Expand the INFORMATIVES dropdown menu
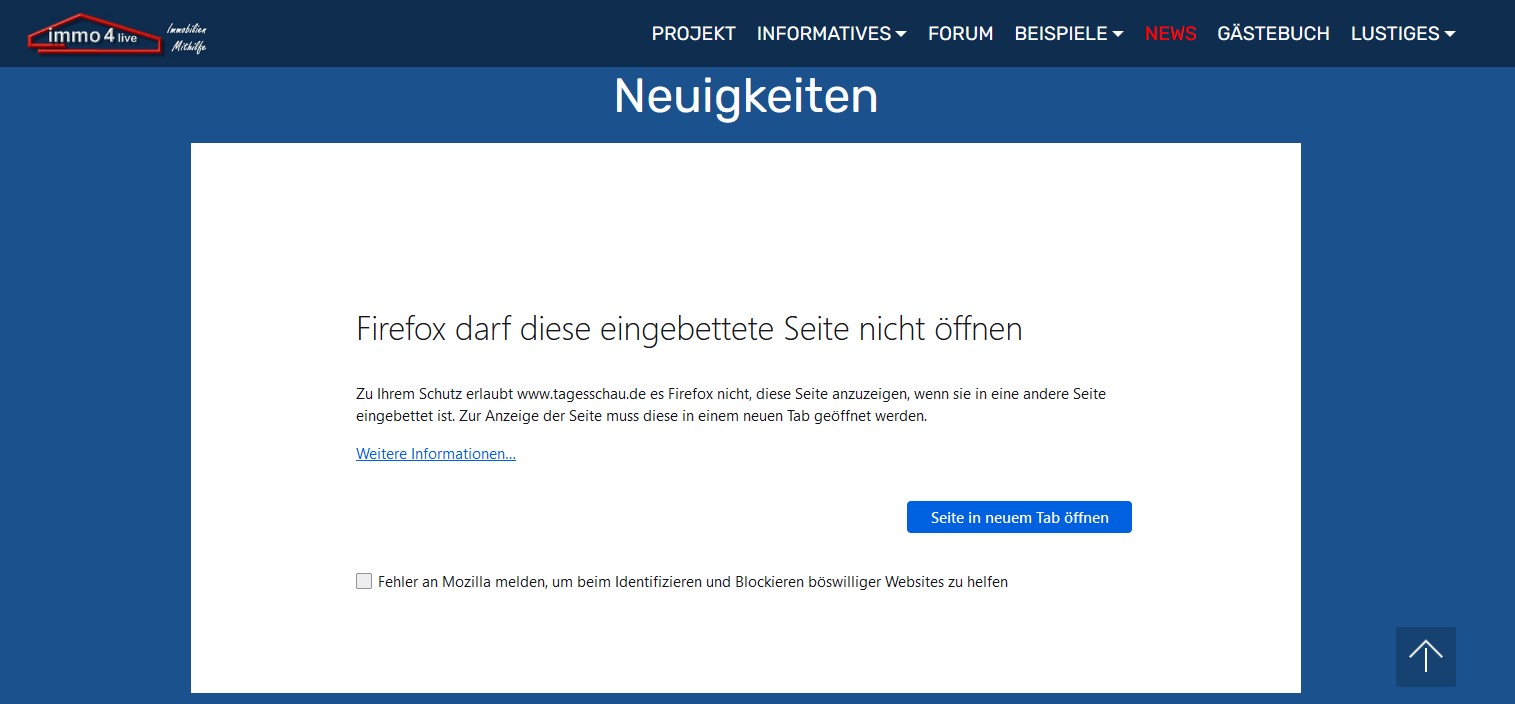The width and height of the screenshot is (1515, 704). pyautogui.click(x=823, y=34)
